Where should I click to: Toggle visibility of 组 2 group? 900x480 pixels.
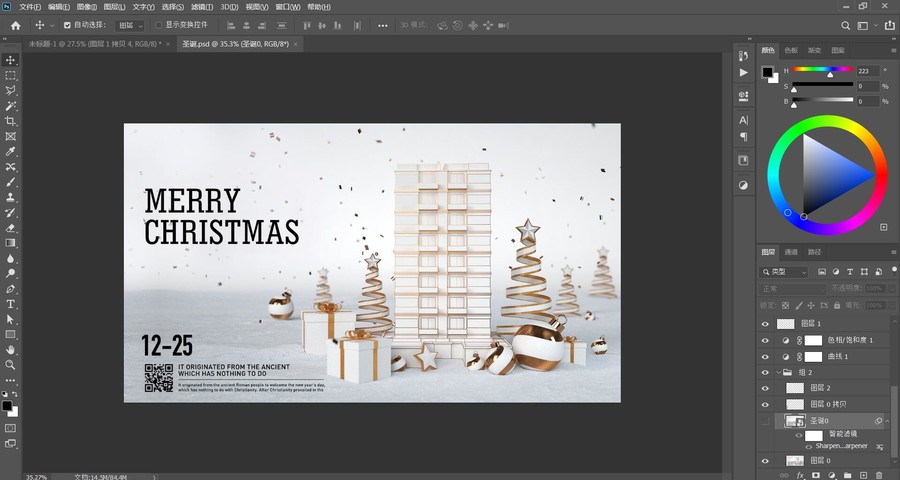[765, 373]
